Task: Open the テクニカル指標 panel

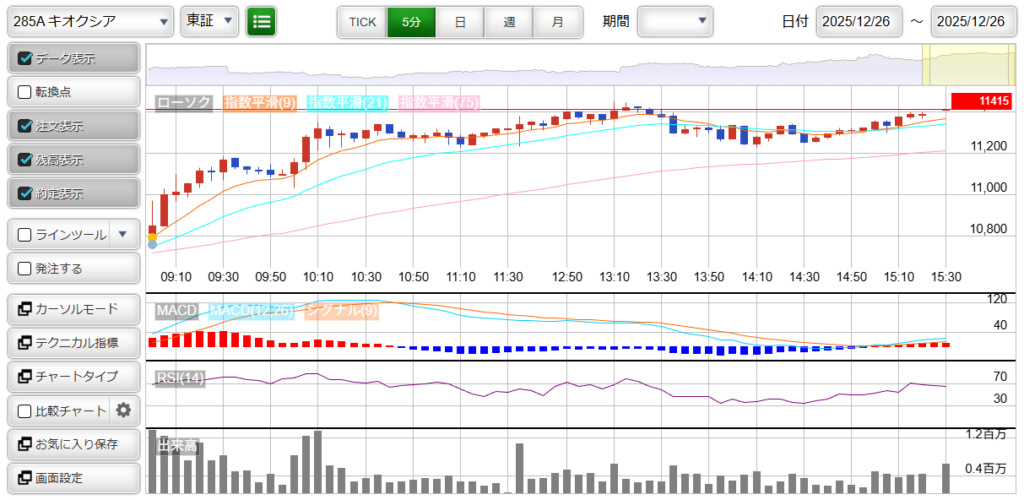Action: pos(73,343)
